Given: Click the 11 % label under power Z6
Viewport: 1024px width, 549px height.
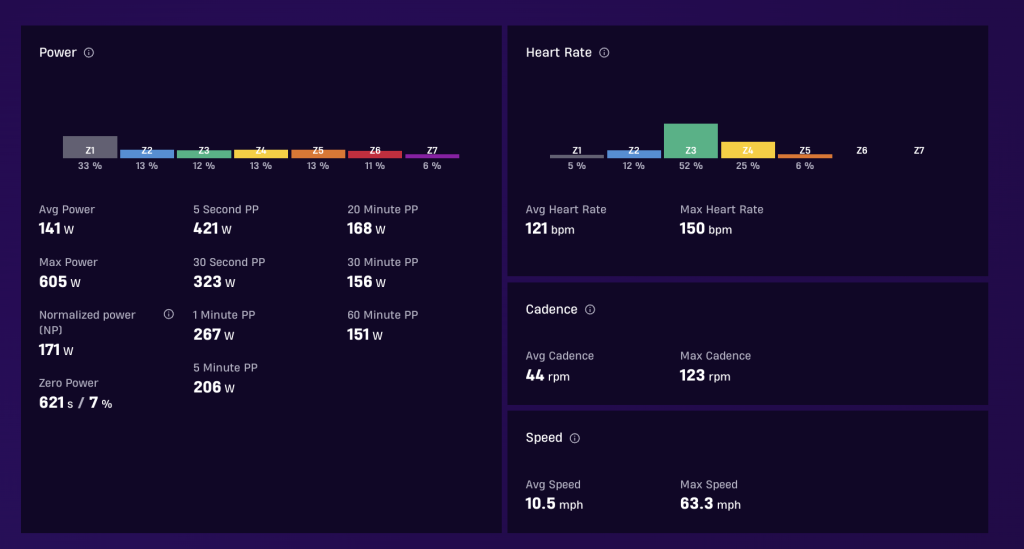Looking at the screenshot, I should click(x=375, y=166).
